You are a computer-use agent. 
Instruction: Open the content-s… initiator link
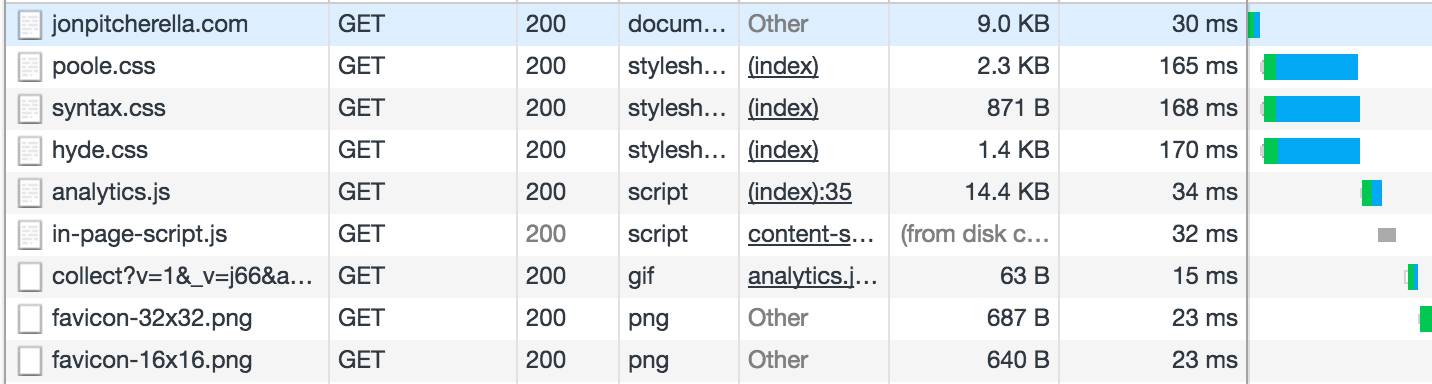pos(812,235)
